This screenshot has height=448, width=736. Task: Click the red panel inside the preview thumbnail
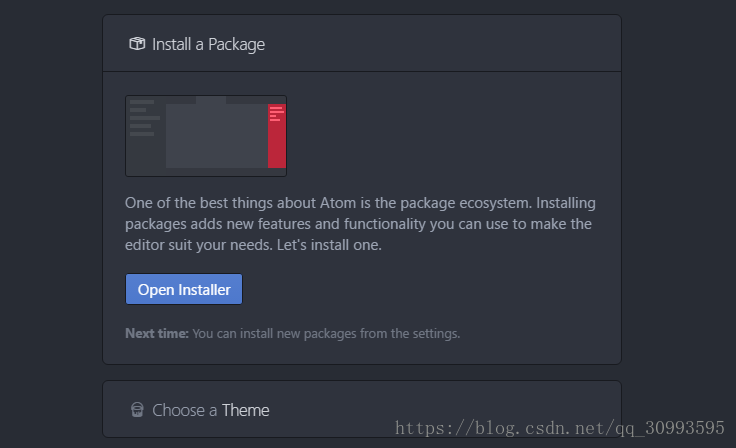(x=277, y=136)
